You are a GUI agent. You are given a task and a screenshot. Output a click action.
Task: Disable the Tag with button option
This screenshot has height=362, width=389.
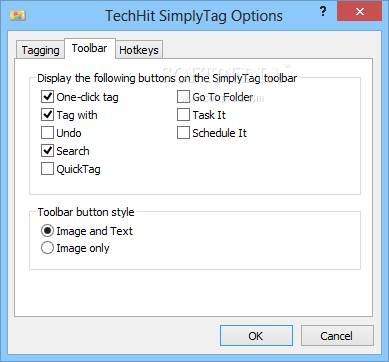(x=47, y=115)
